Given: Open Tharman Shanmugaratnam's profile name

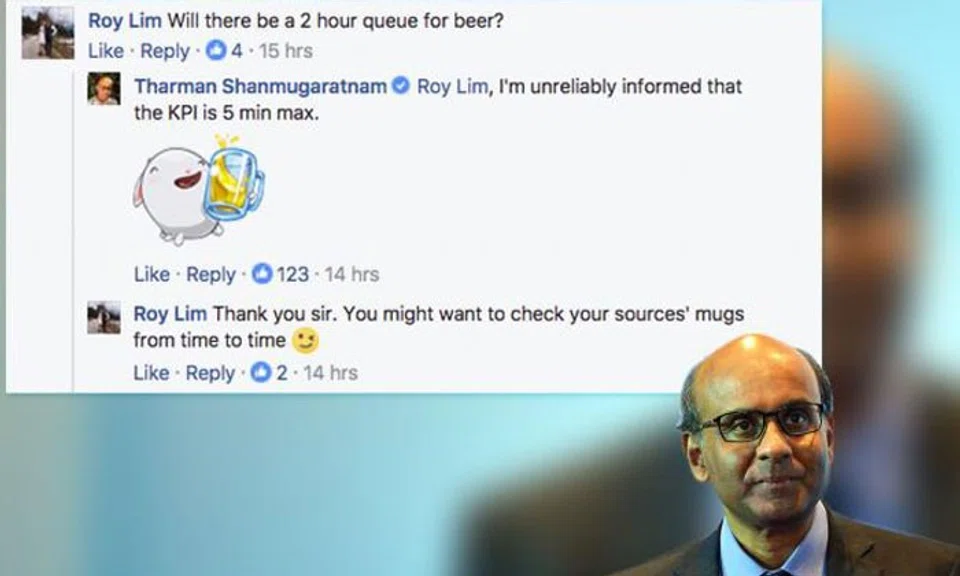Looking at the screenshot, I should pos(260,86).
